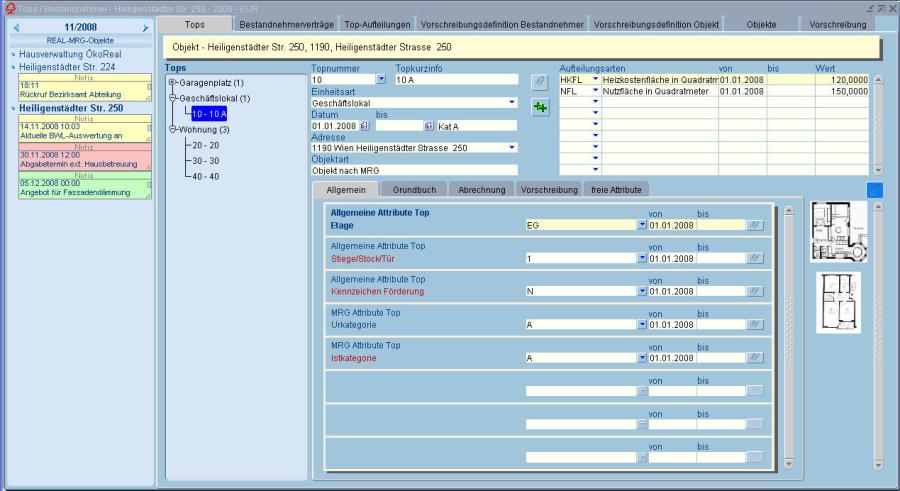
Task: Open the upper floor plan thumbnail
Action: [x=839, y=231]
